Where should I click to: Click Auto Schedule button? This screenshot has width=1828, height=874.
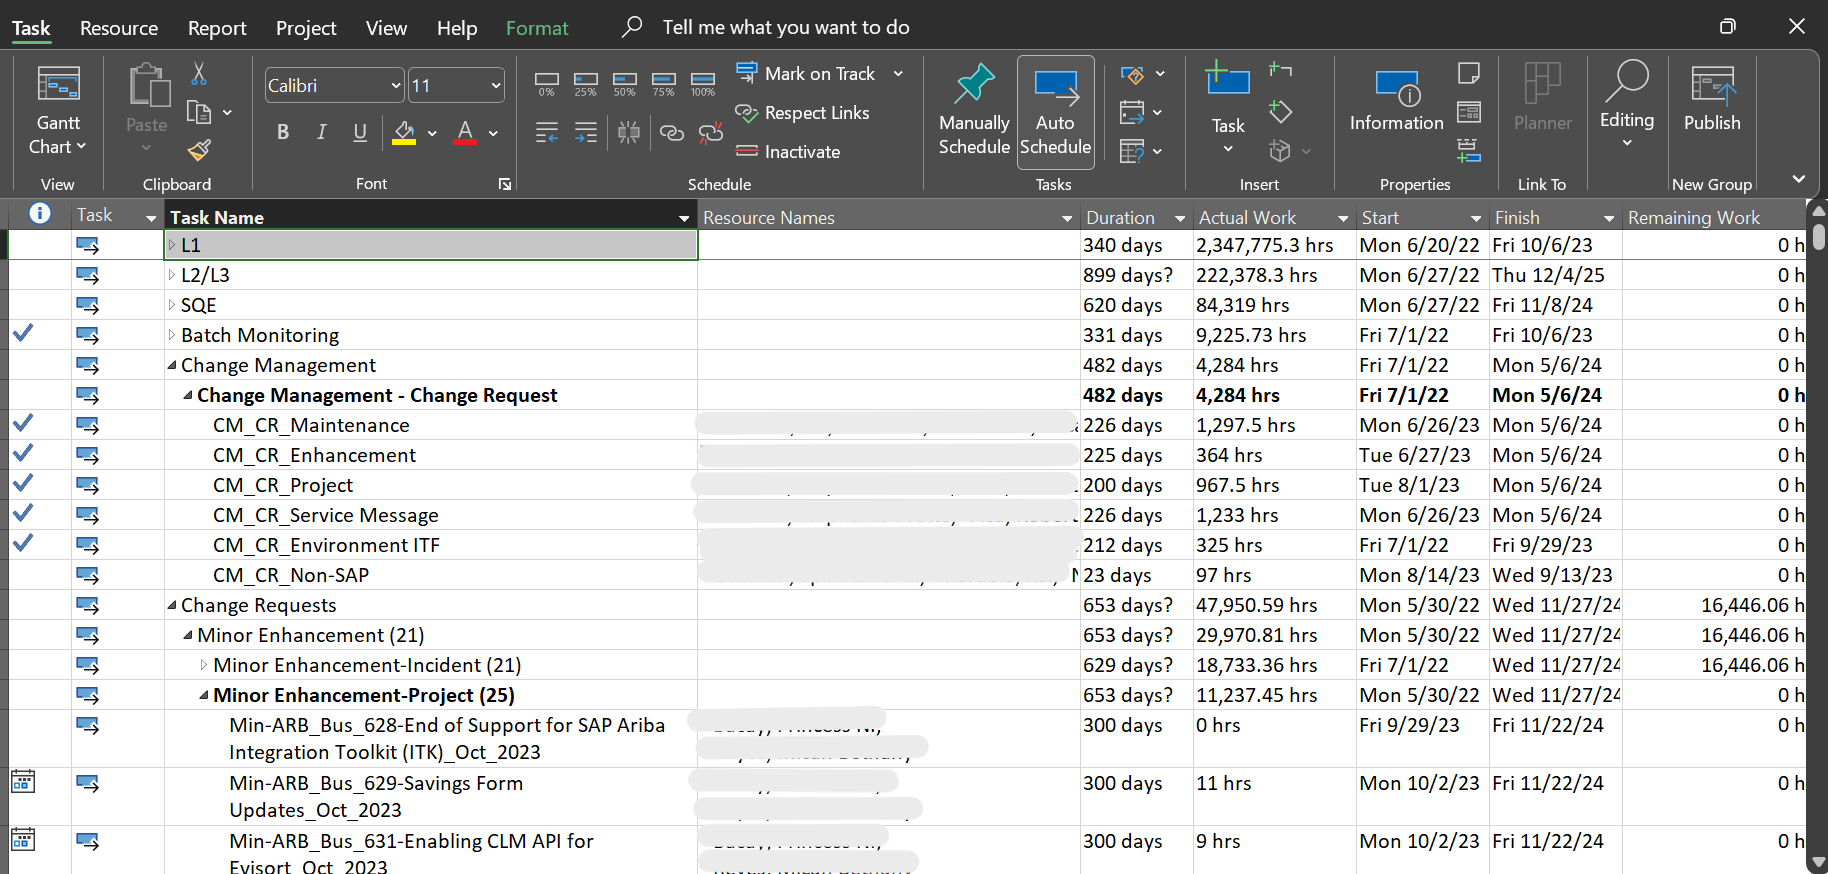[x=1056, y=111]
